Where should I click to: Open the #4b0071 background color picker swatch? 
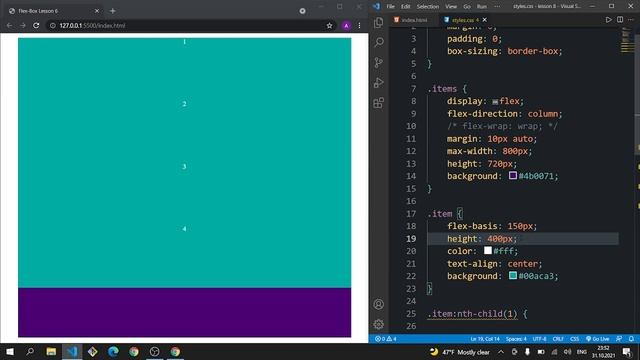(513, 176)
